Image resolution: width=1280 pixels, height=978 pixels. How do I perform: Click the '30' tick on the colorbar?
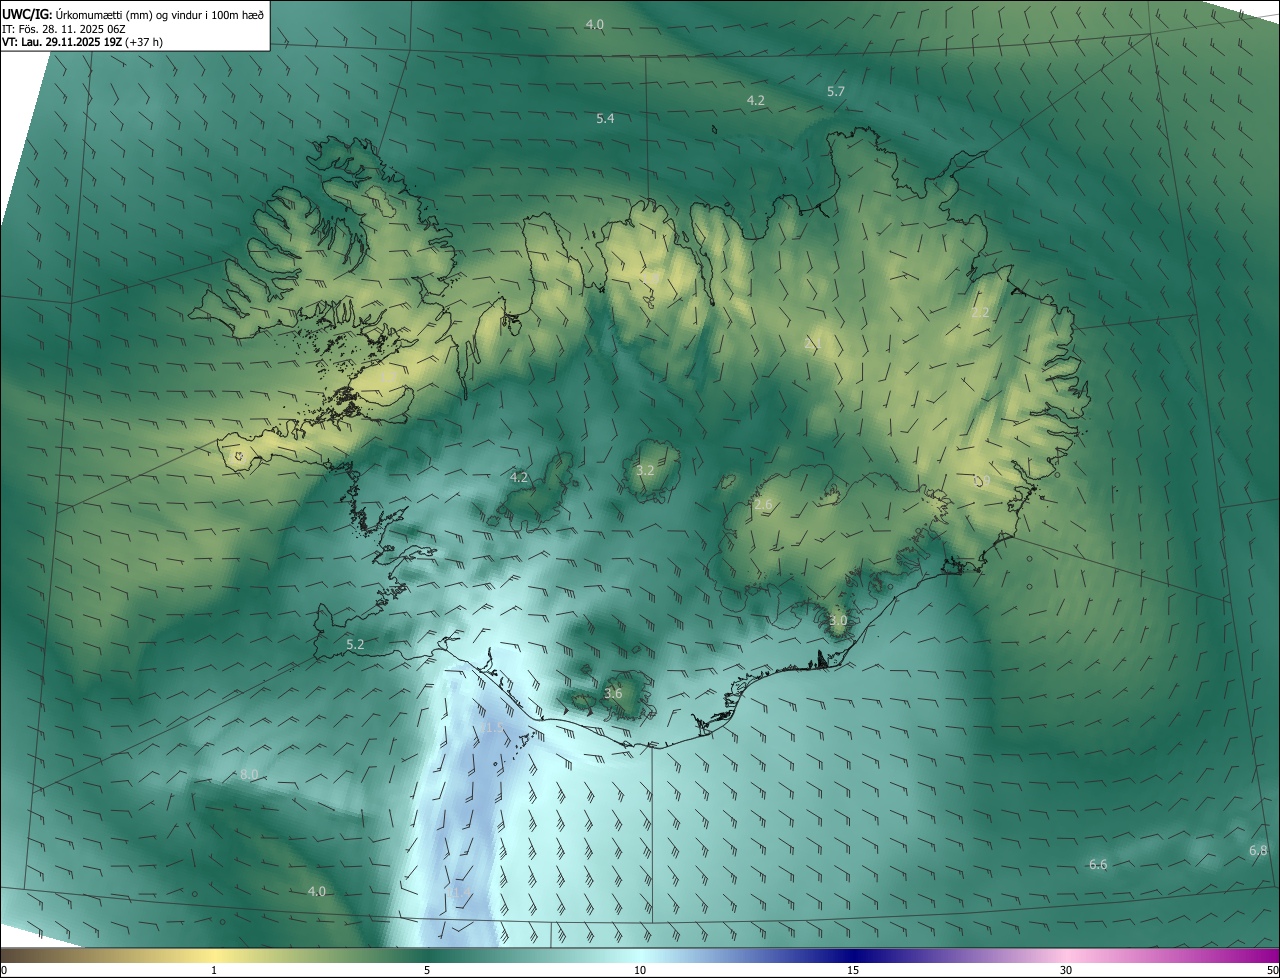pos(1066,970)
